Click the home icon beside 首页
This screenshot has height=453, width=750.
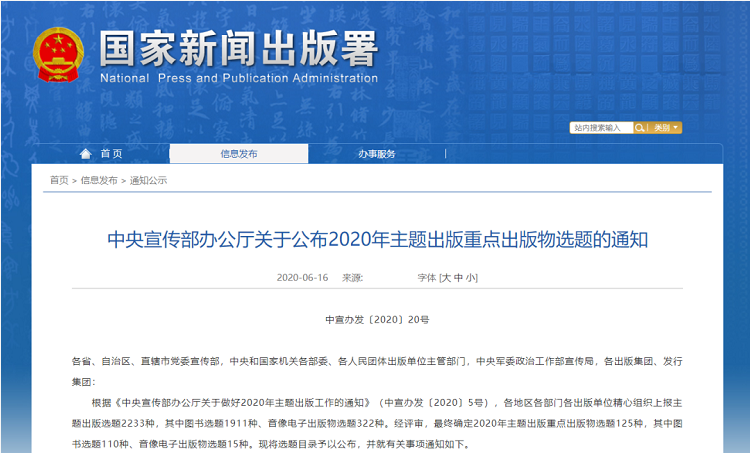click(86, 154)
